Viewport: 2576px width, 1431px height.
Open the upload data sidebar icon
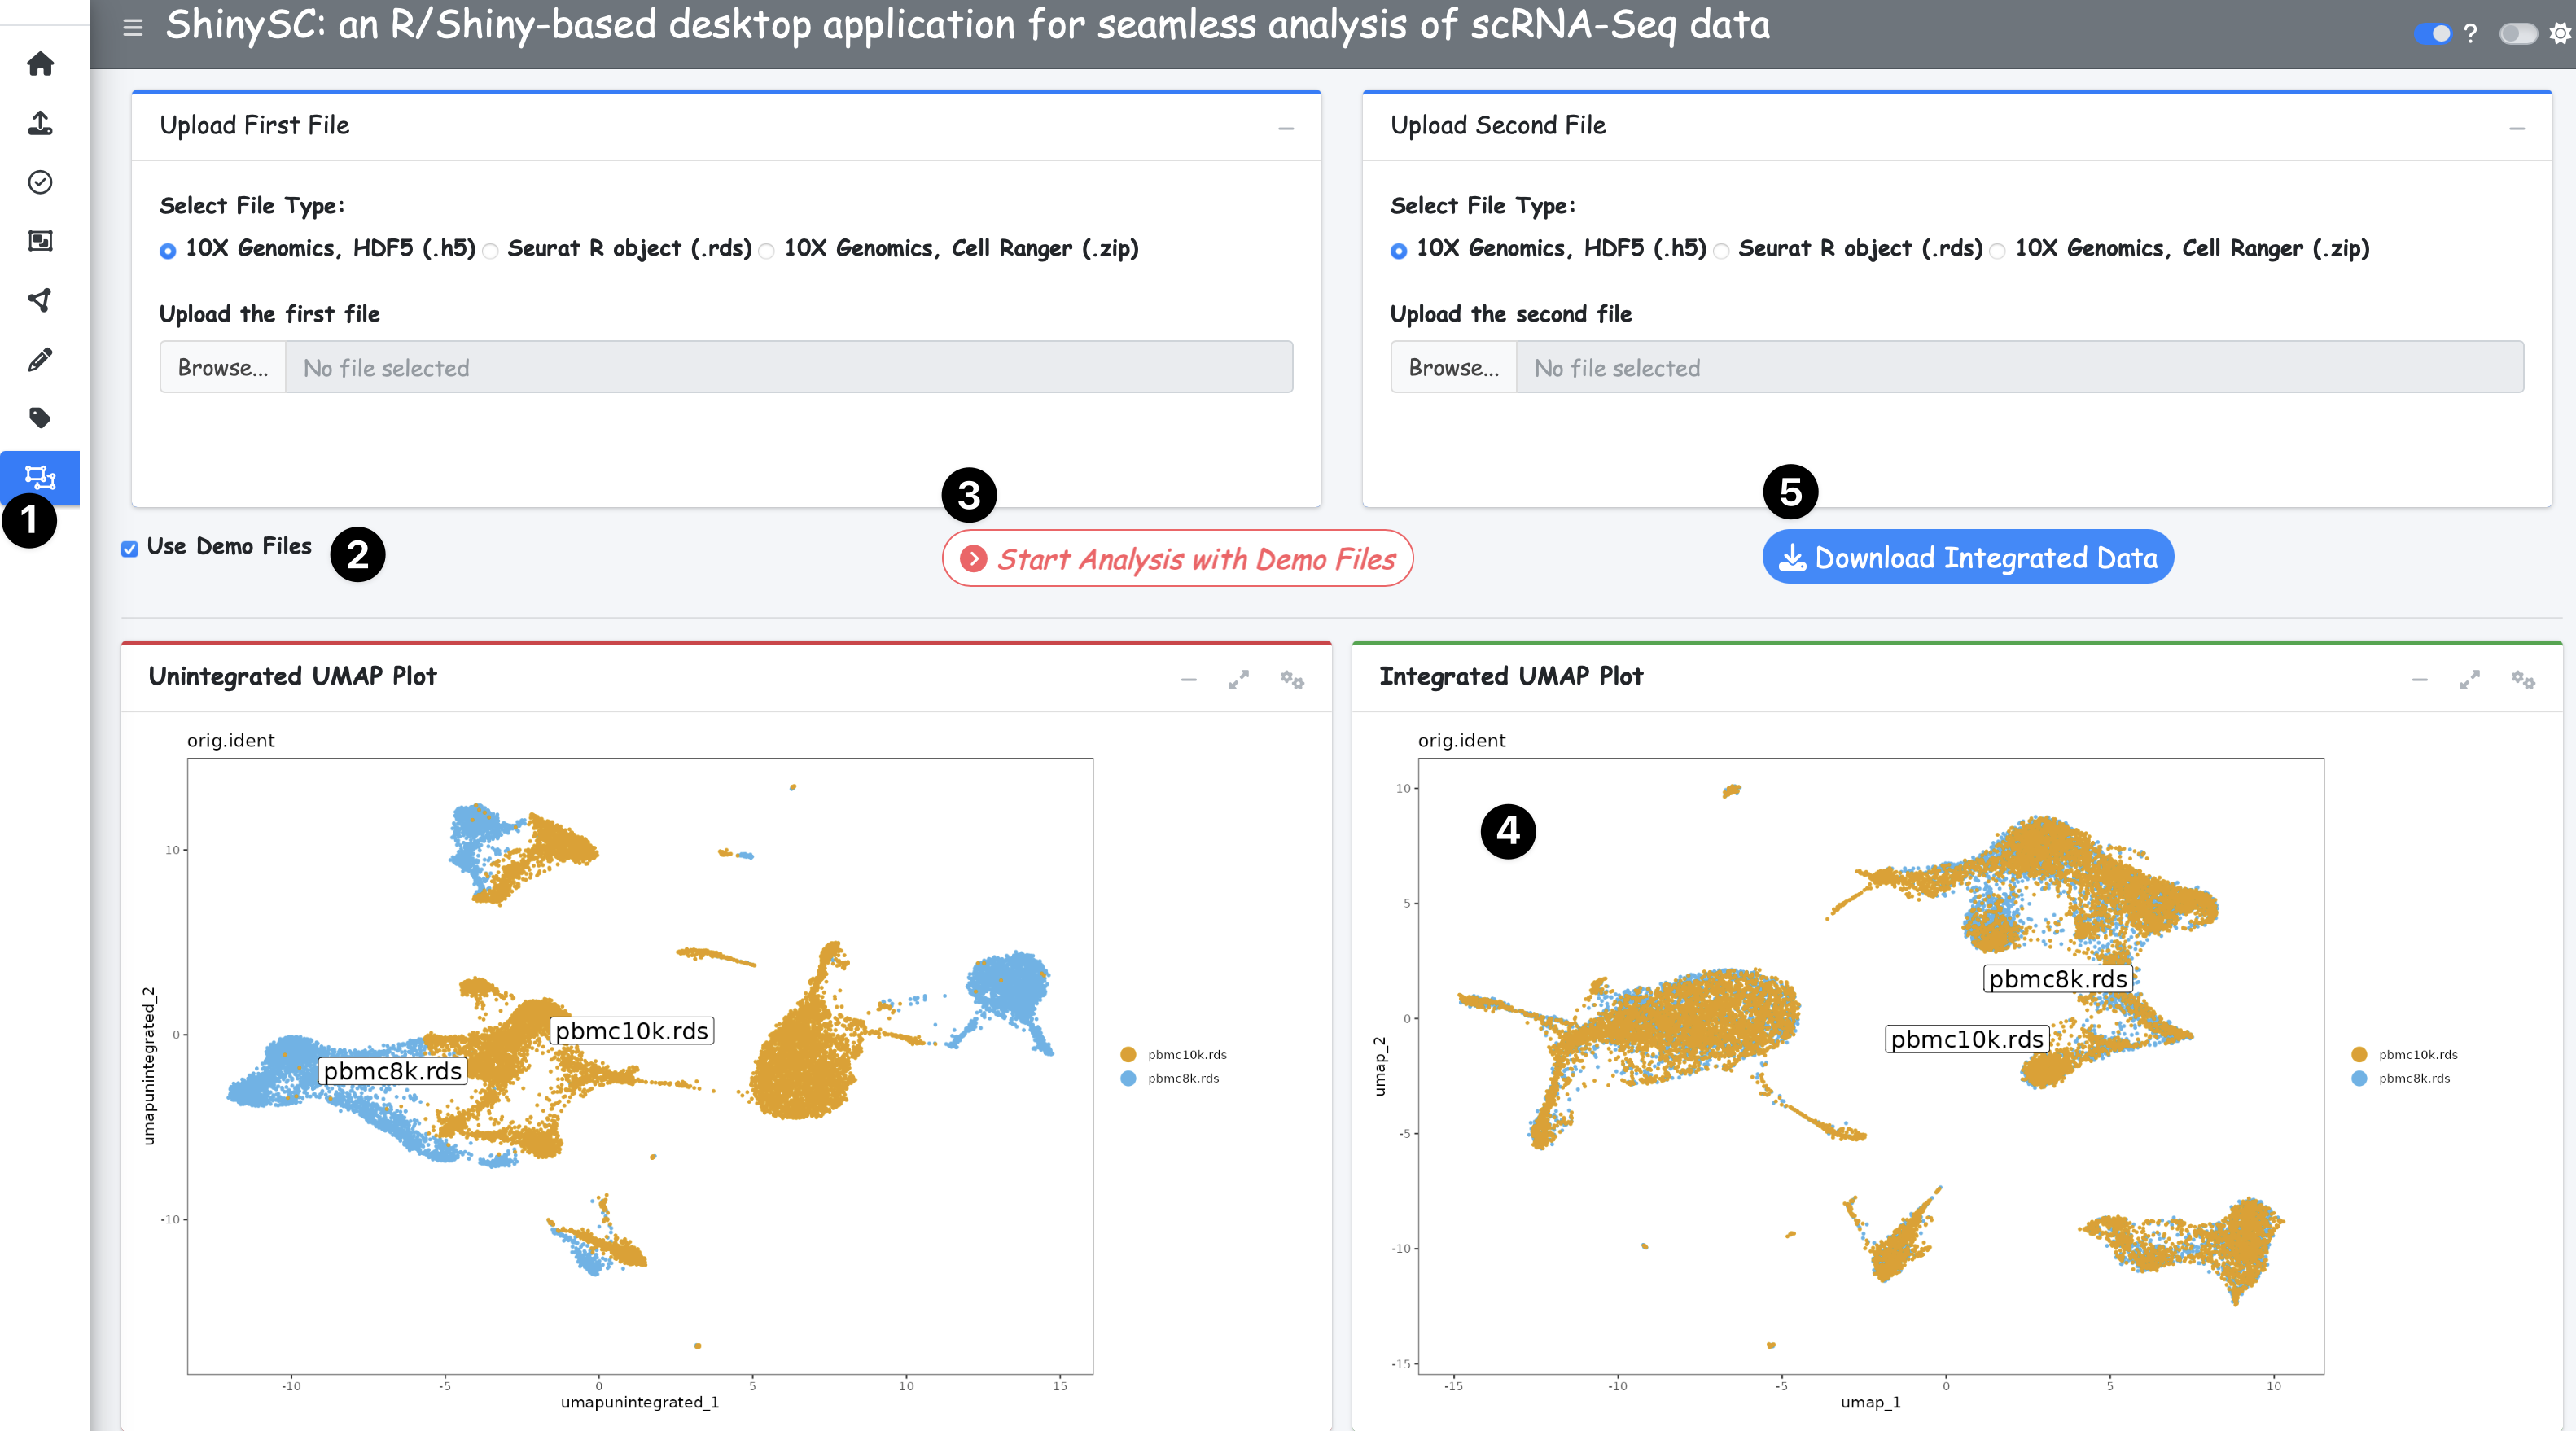(40, 123)
